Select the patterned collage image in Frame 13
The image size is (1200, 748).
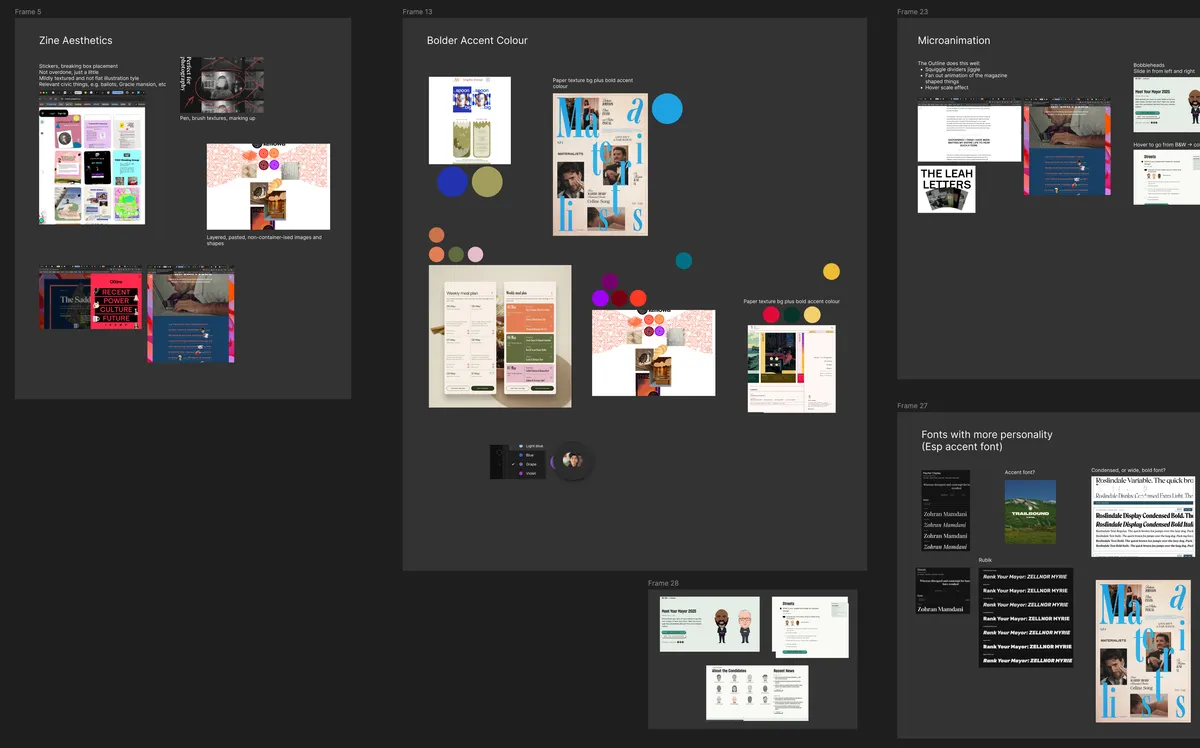coord(653,351)
